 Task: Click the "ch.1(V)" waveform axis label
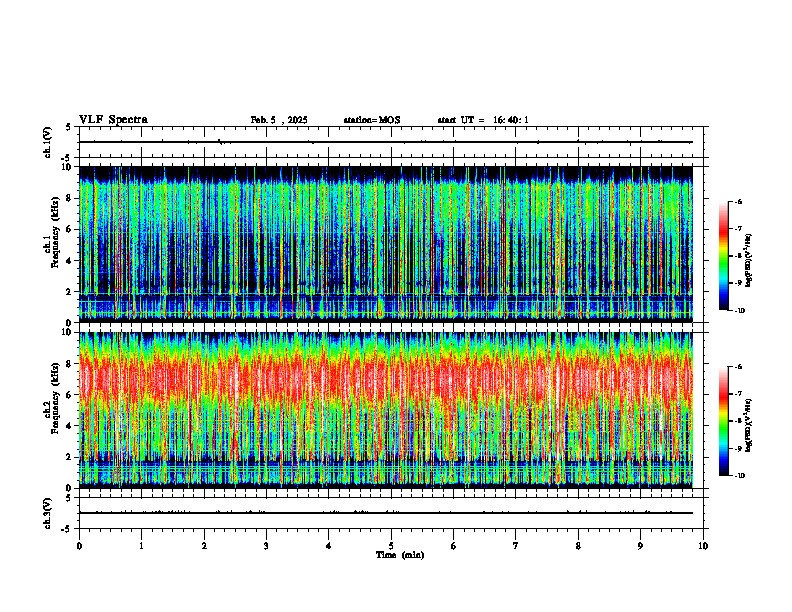coord(48,142)
